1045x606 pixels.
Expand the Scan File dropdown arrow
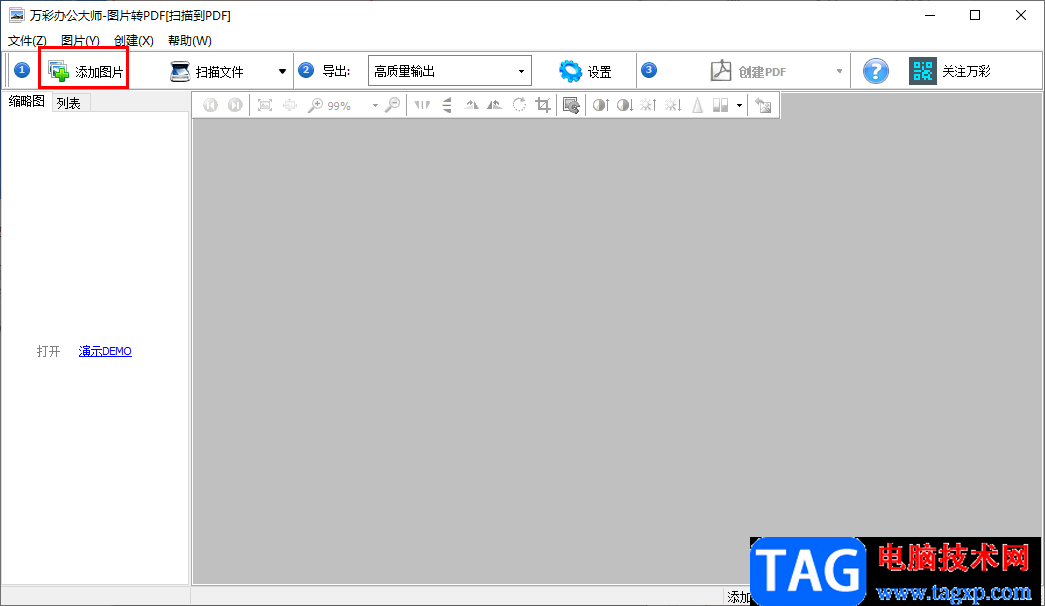tap(282, 71)
